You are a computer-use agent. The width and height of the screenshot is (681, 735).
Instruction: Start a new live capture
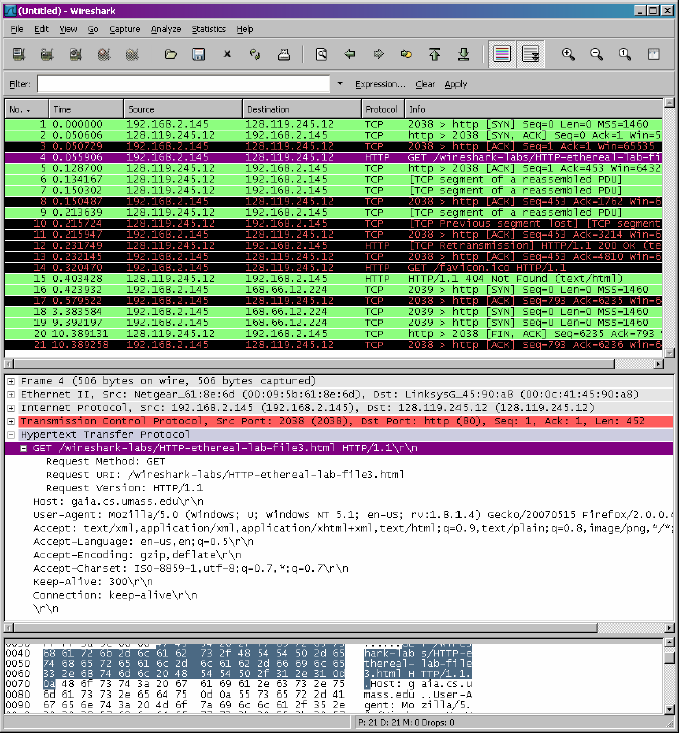pos(75,54)
